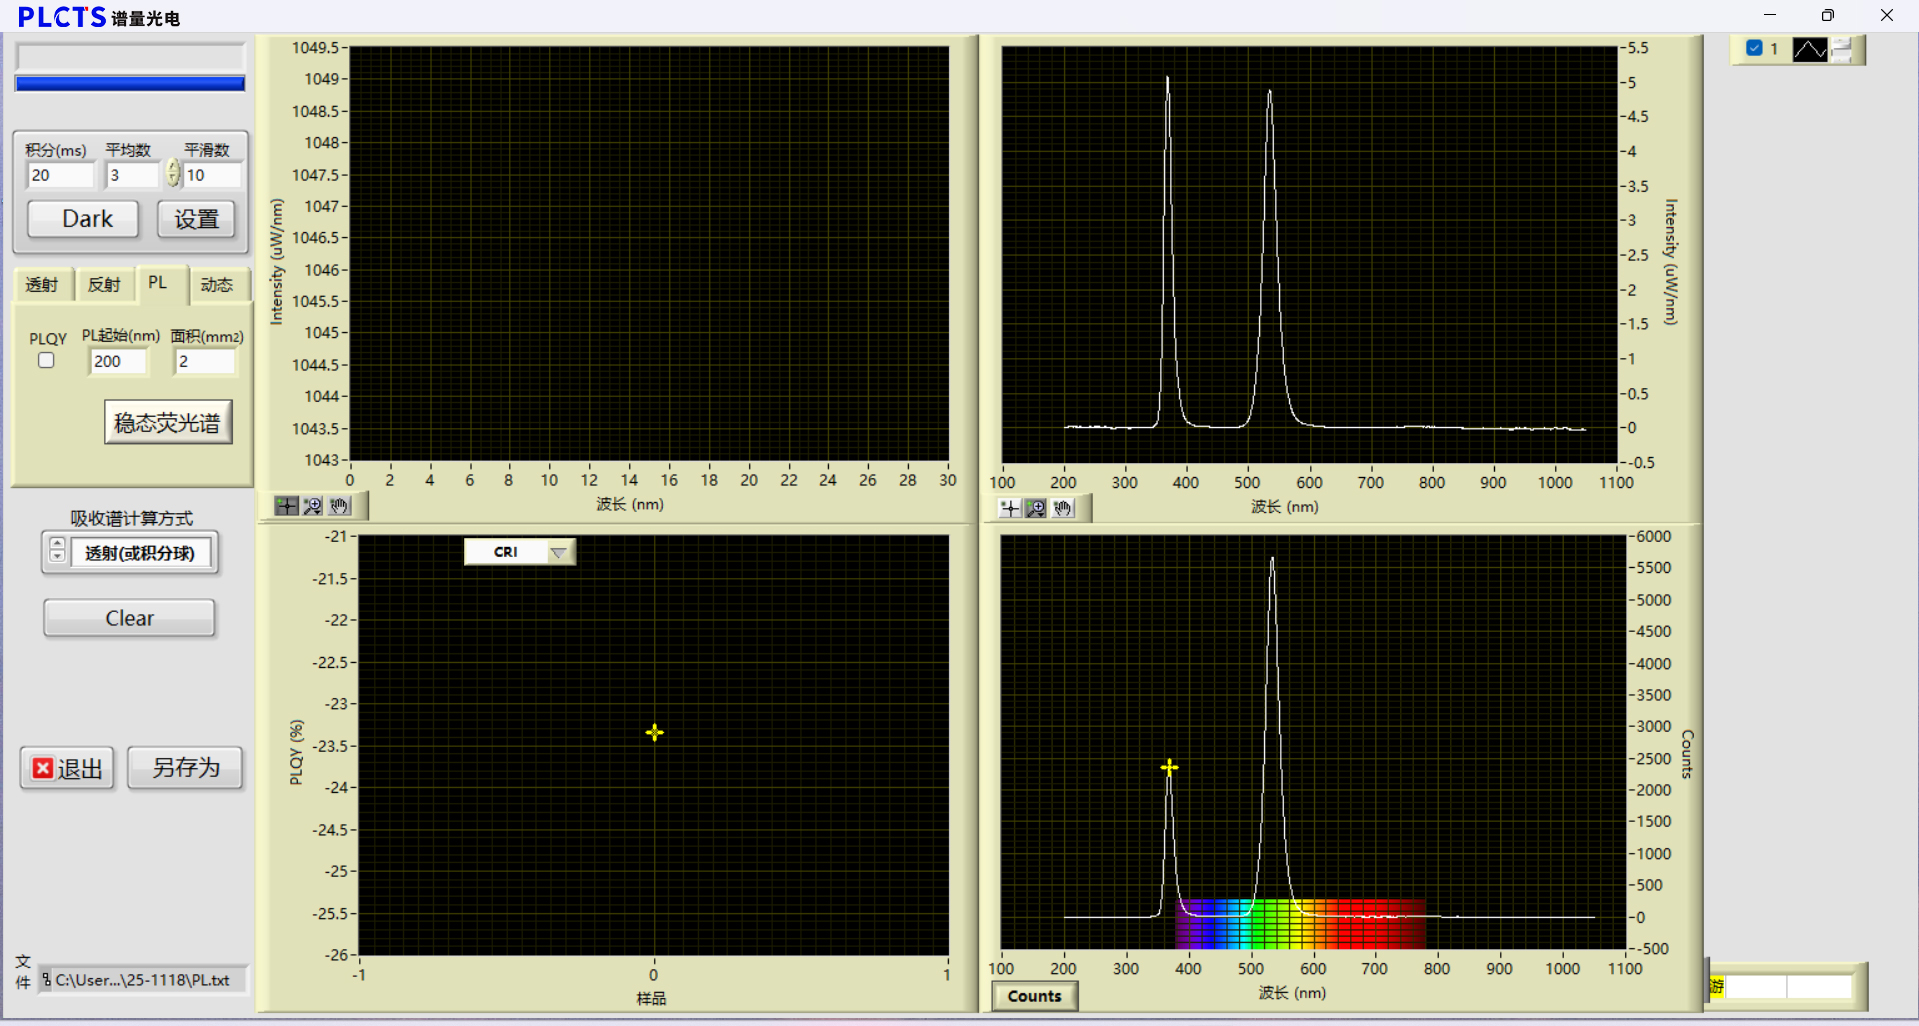
Task: Select crosshair cursor tool under left graph
Action: point(287,506)
